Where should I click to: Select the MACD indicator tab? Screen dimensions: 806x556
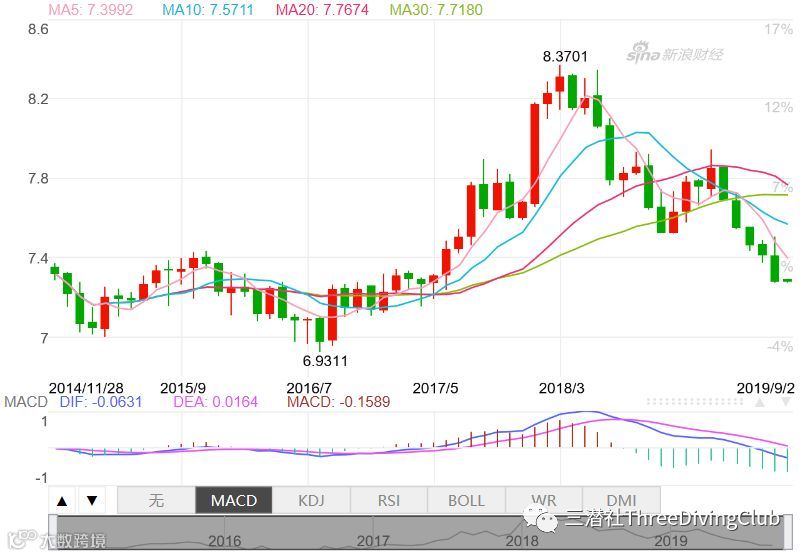pyautogui.click(x=234, y=500)
